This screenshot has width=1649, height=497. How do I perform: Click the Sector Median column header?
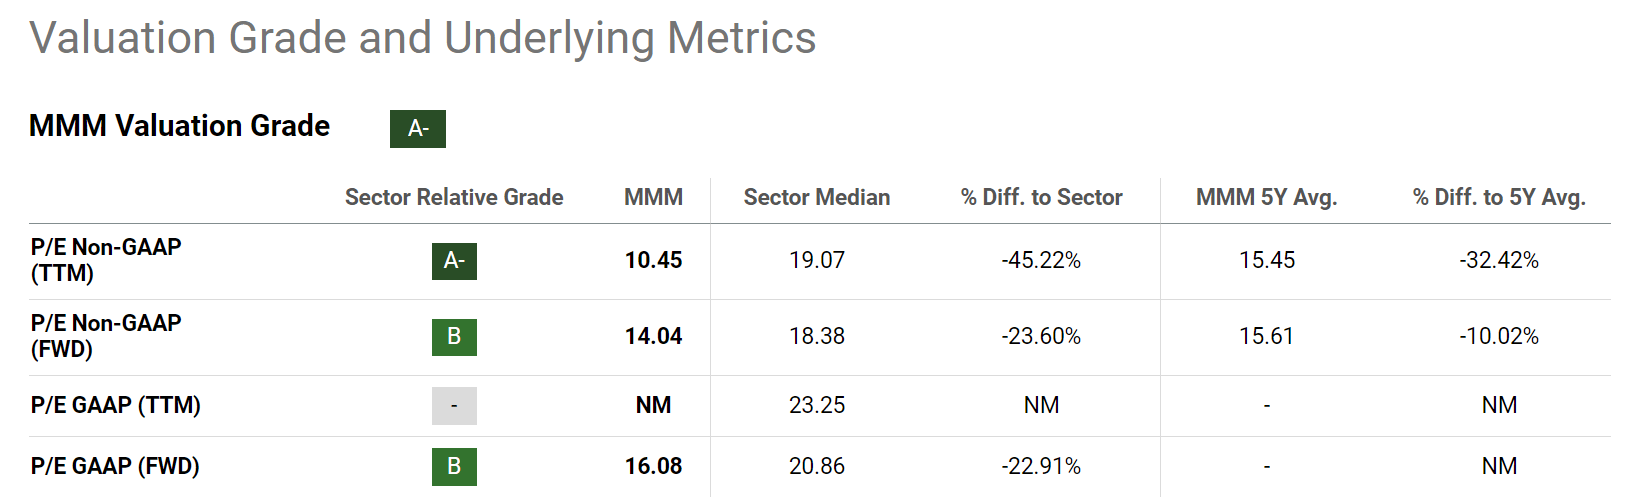tap(816, 198)
